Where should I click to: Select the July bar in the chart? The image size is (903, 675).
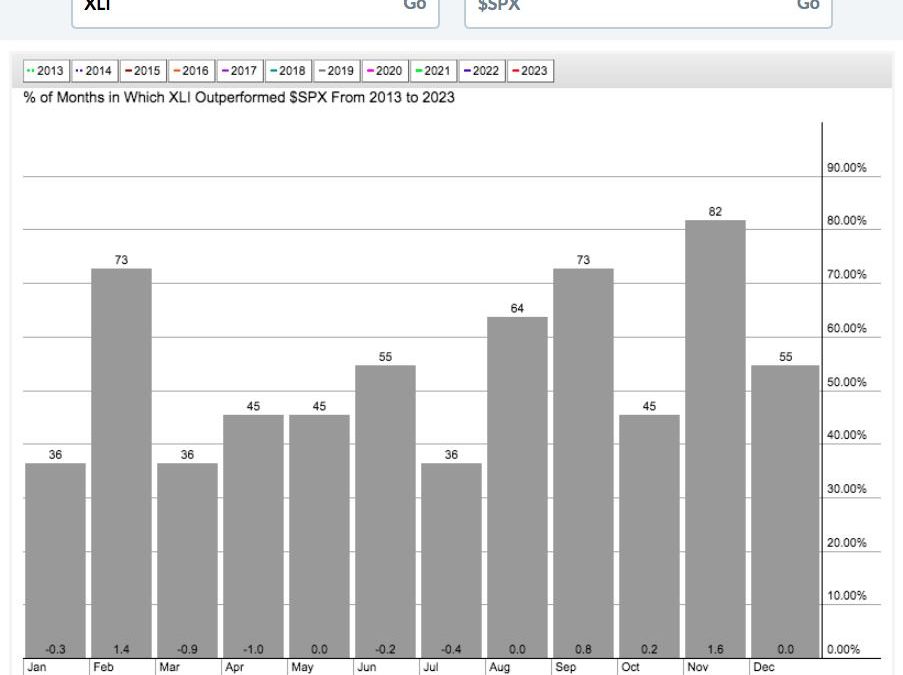pyautogui.click(x=452, y=560)
